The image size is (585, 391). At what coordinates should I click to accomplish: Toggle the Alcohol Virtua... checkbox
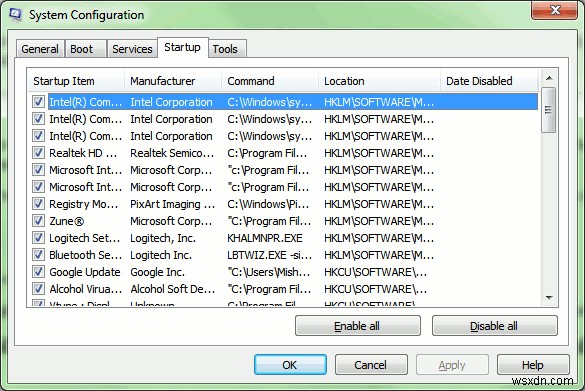(38, 289)
